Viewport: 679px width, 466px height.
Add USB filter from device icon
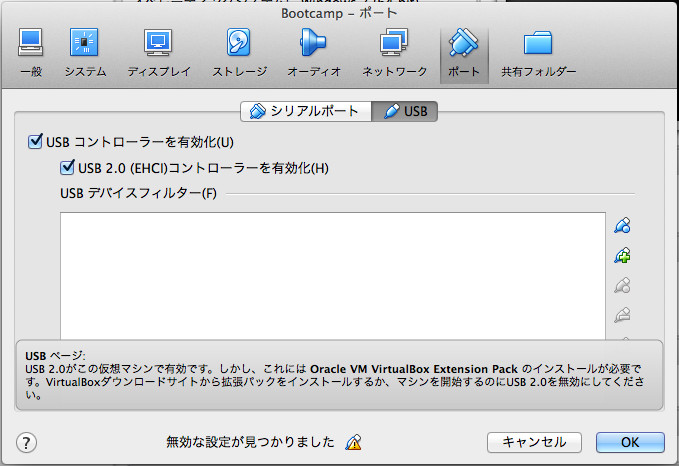pyautogui.click(x=622, y=256)
